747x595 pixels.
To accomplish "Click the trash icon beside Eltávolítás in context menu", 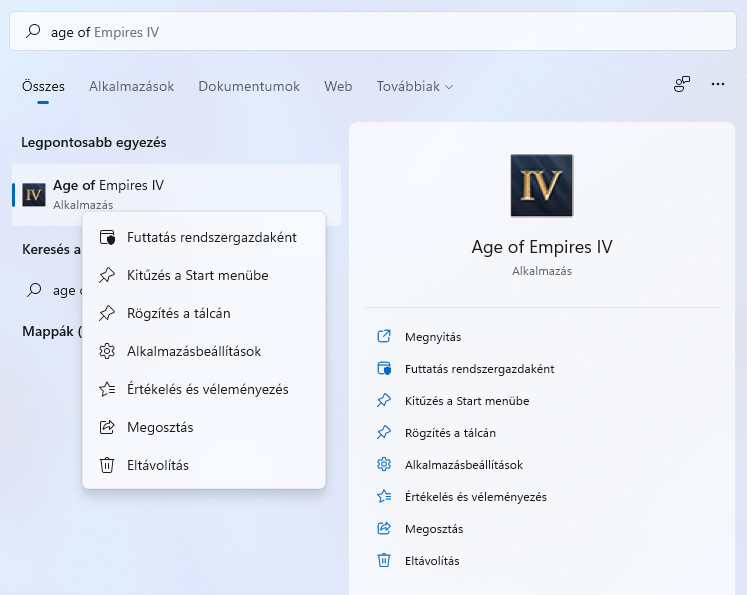I will (107, 465).
